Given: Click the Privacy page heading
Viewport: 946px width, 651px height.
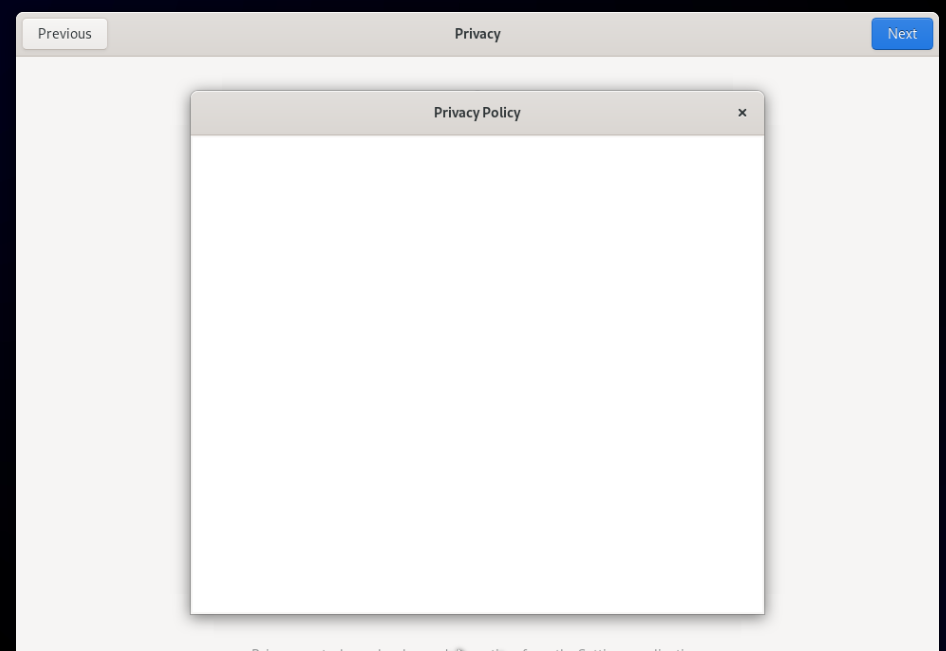Looking at the screenshot, I should coord(477,34).
